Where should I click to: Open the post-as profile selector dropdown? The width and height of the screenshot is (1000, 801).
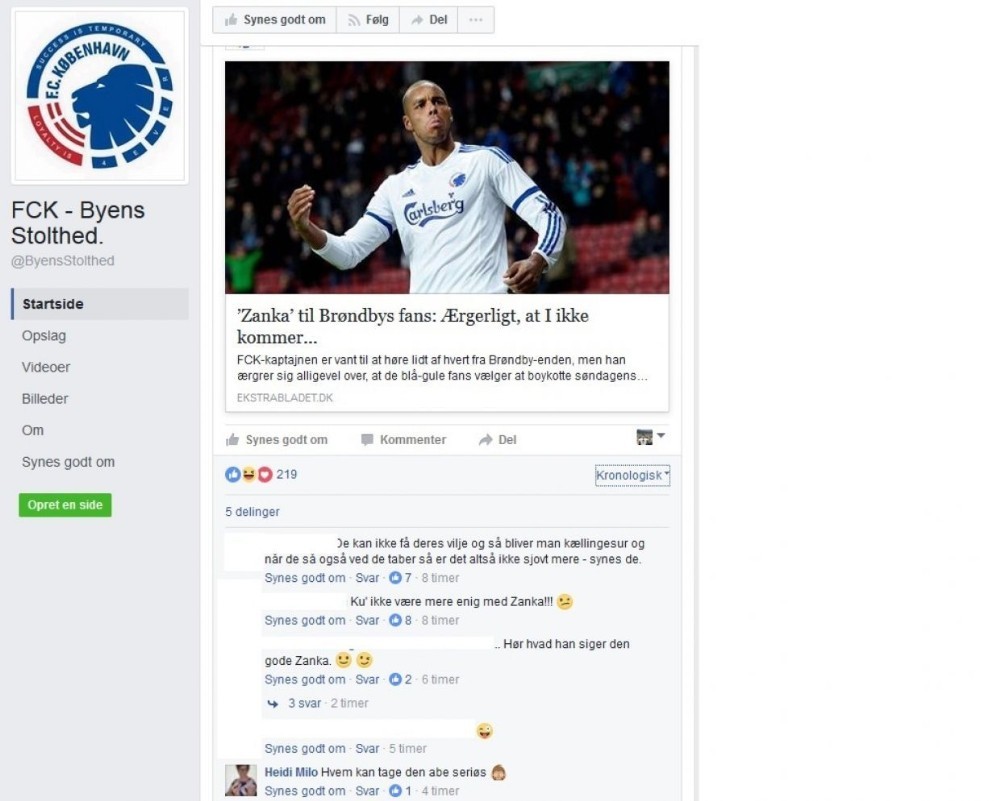coord(651,437)
